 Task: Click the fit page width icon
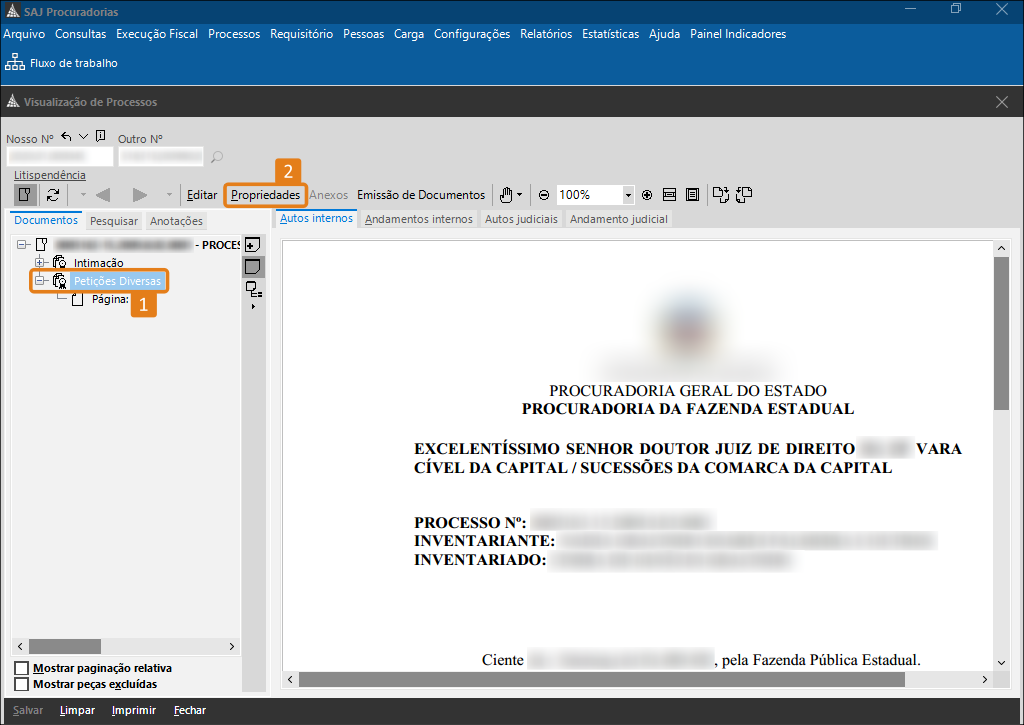(x=670, y=195)
